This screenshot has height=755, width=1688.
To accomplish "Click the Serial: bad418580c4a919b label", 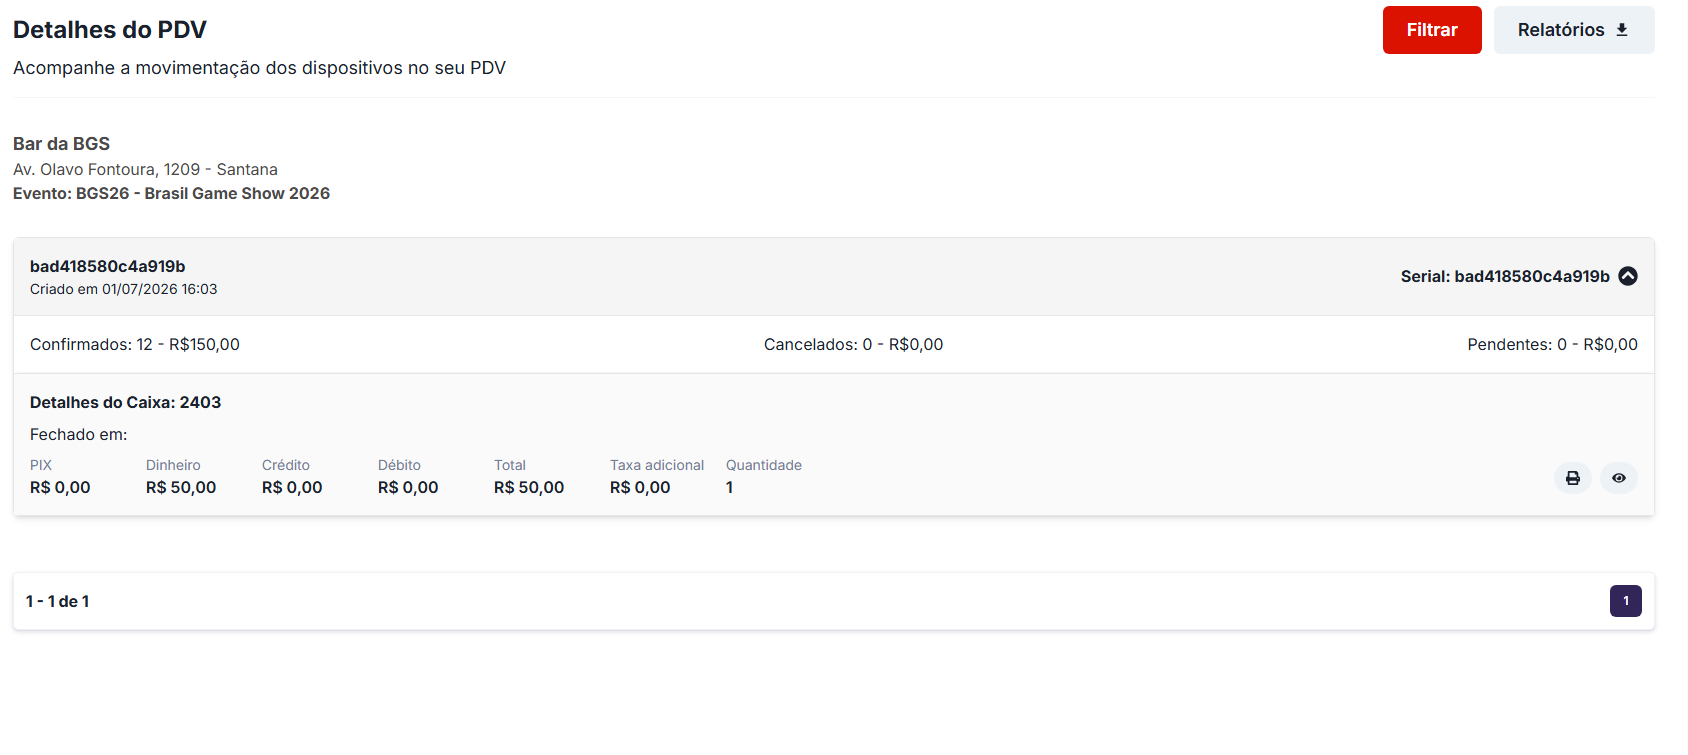I will [x=1505, y=276].
